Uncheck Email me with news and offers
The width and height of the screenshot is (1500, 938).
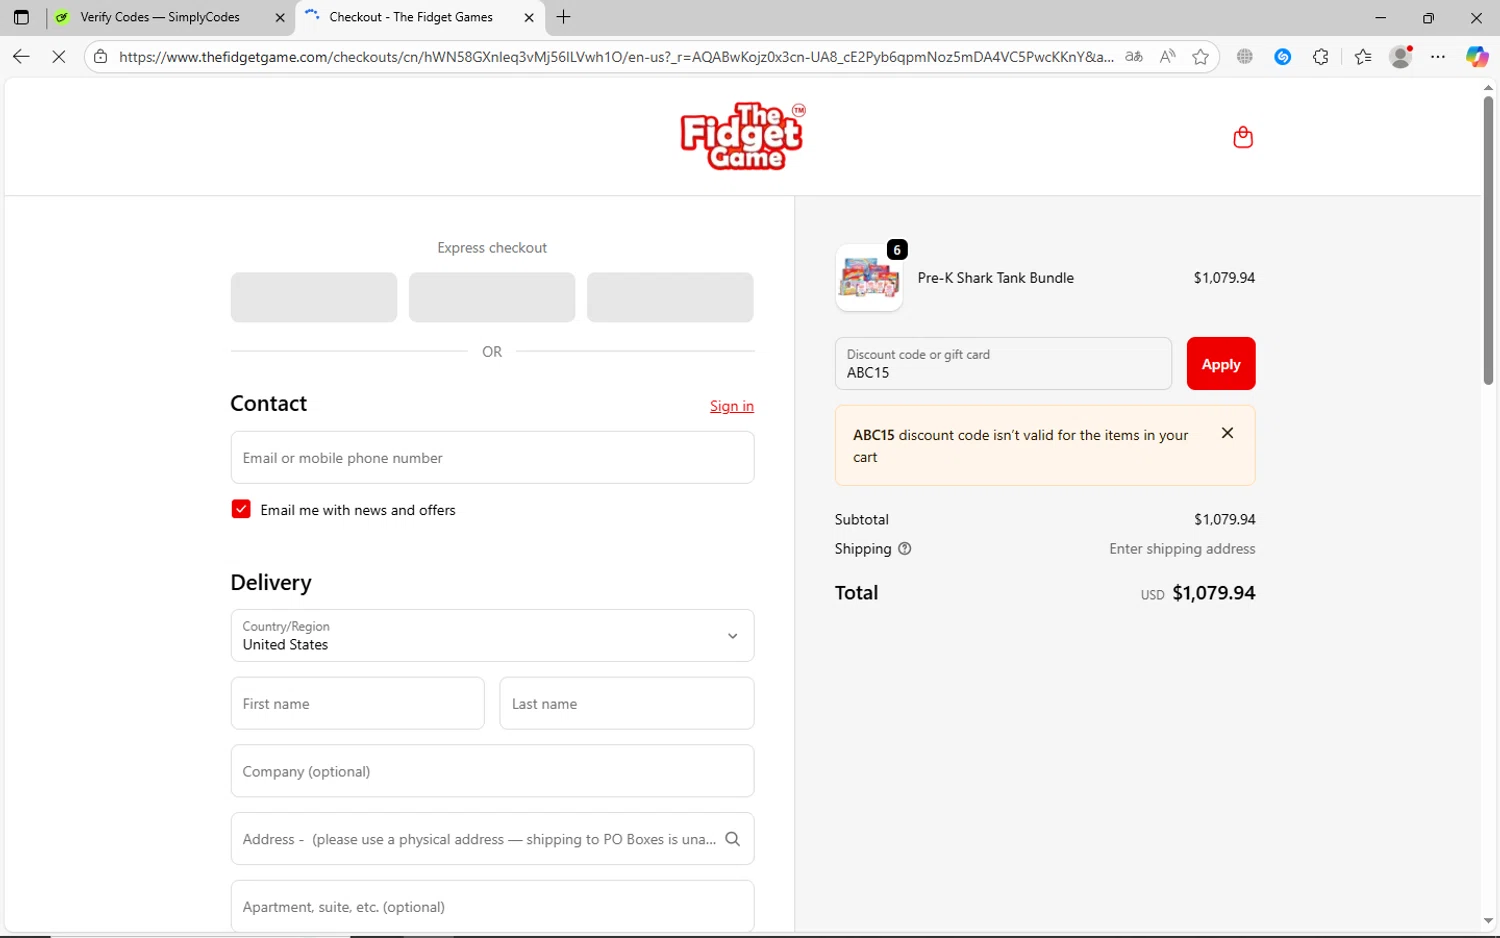pyautogui.click(x=241, y=509)
